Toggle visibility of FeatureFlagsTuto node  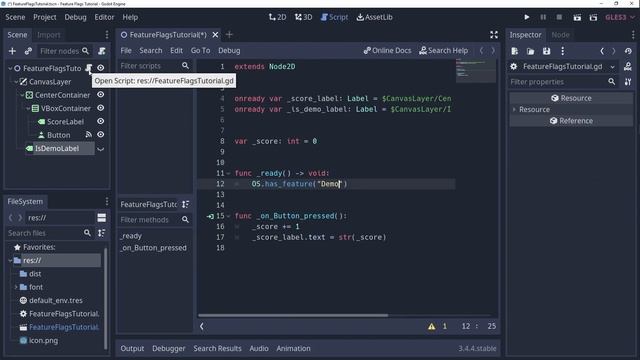coord(100,68)
